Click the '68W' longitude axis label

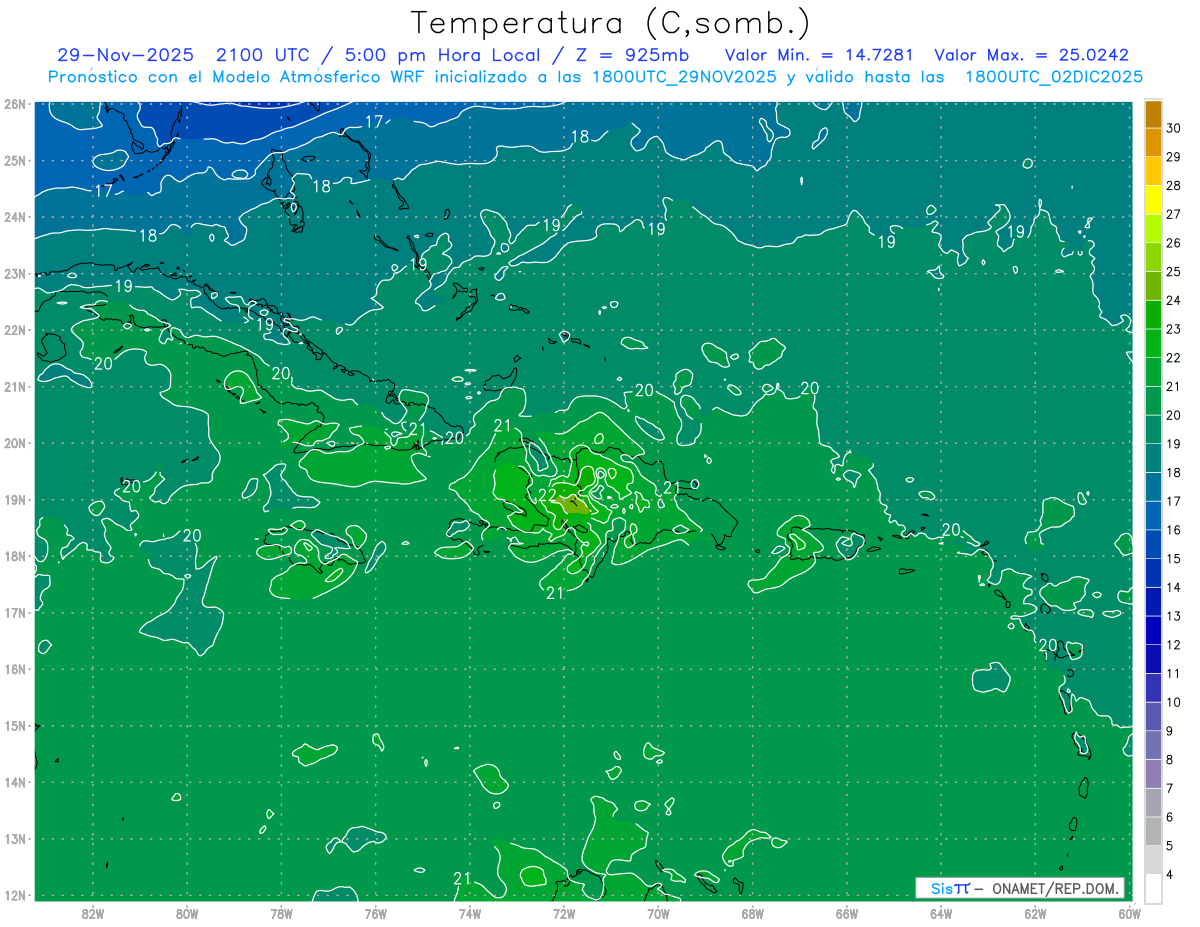click(x=753, y=913)
